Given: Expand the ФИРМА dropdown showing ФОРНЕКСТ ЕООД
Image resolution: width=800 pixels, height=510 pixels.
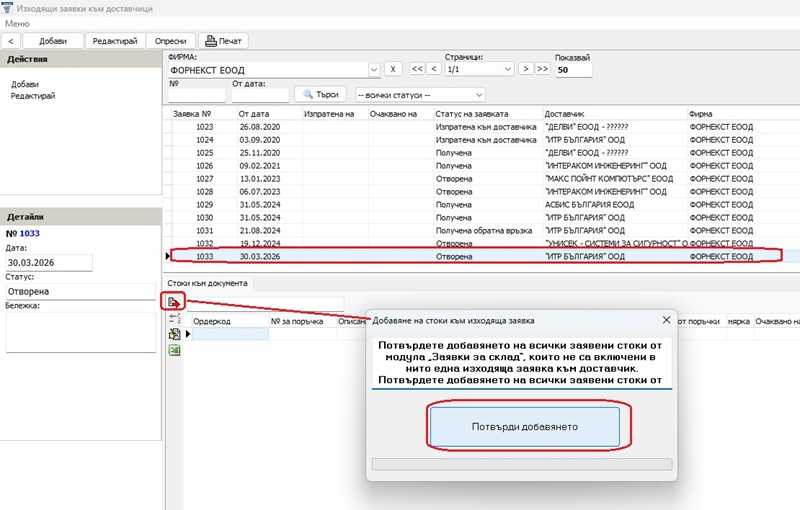Looking at the screenshot, I should coord(373,70).
